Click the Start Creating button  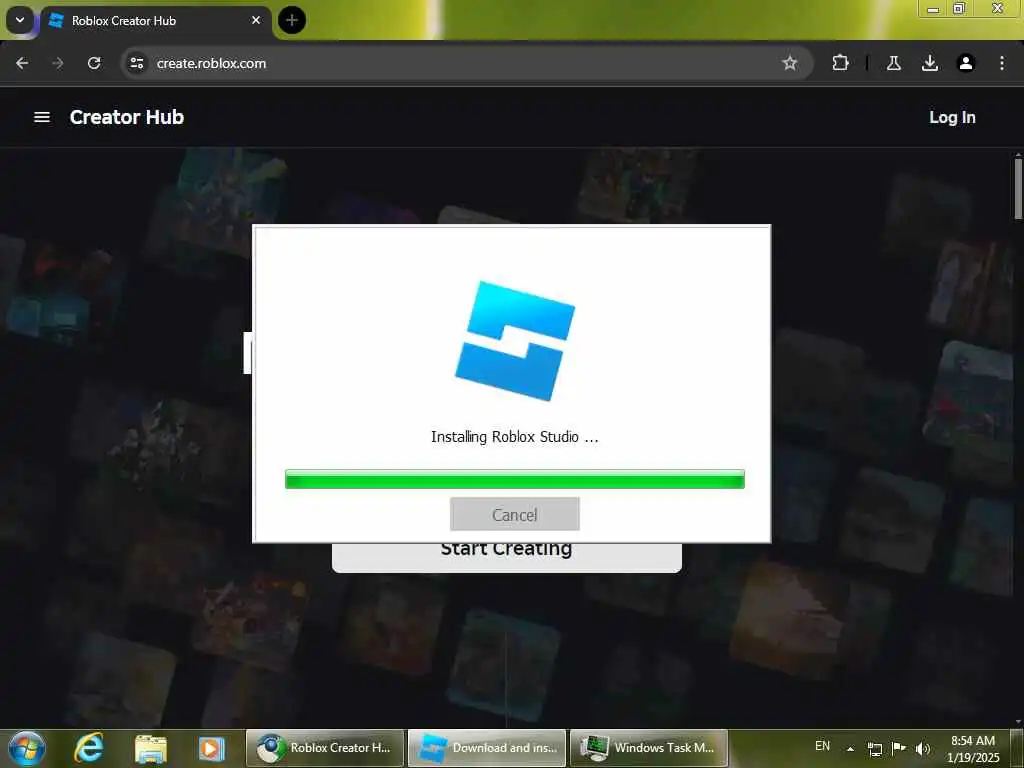(x=507, y=557)
